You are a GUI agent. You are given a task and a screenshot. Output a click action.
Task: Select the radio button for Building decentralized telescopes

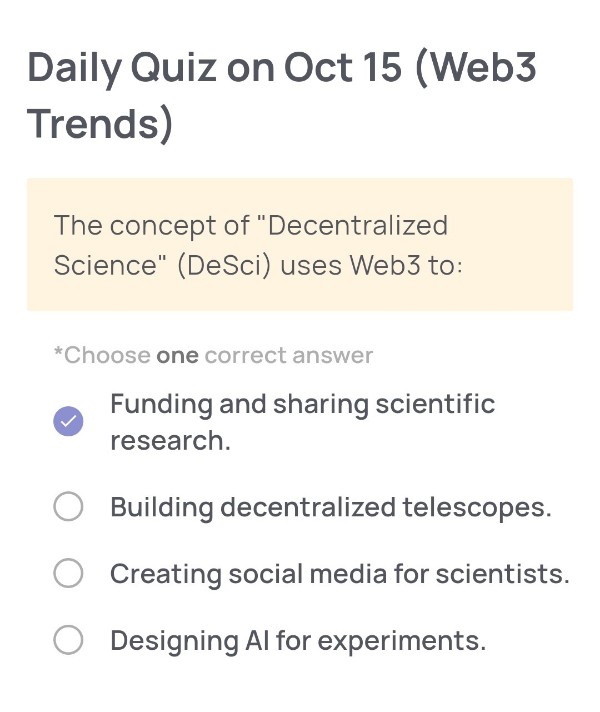coord(68,507)
